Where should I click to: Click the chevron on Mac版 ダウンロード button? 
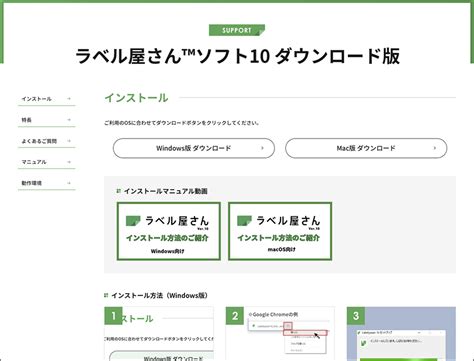click(x=435, y=148)
